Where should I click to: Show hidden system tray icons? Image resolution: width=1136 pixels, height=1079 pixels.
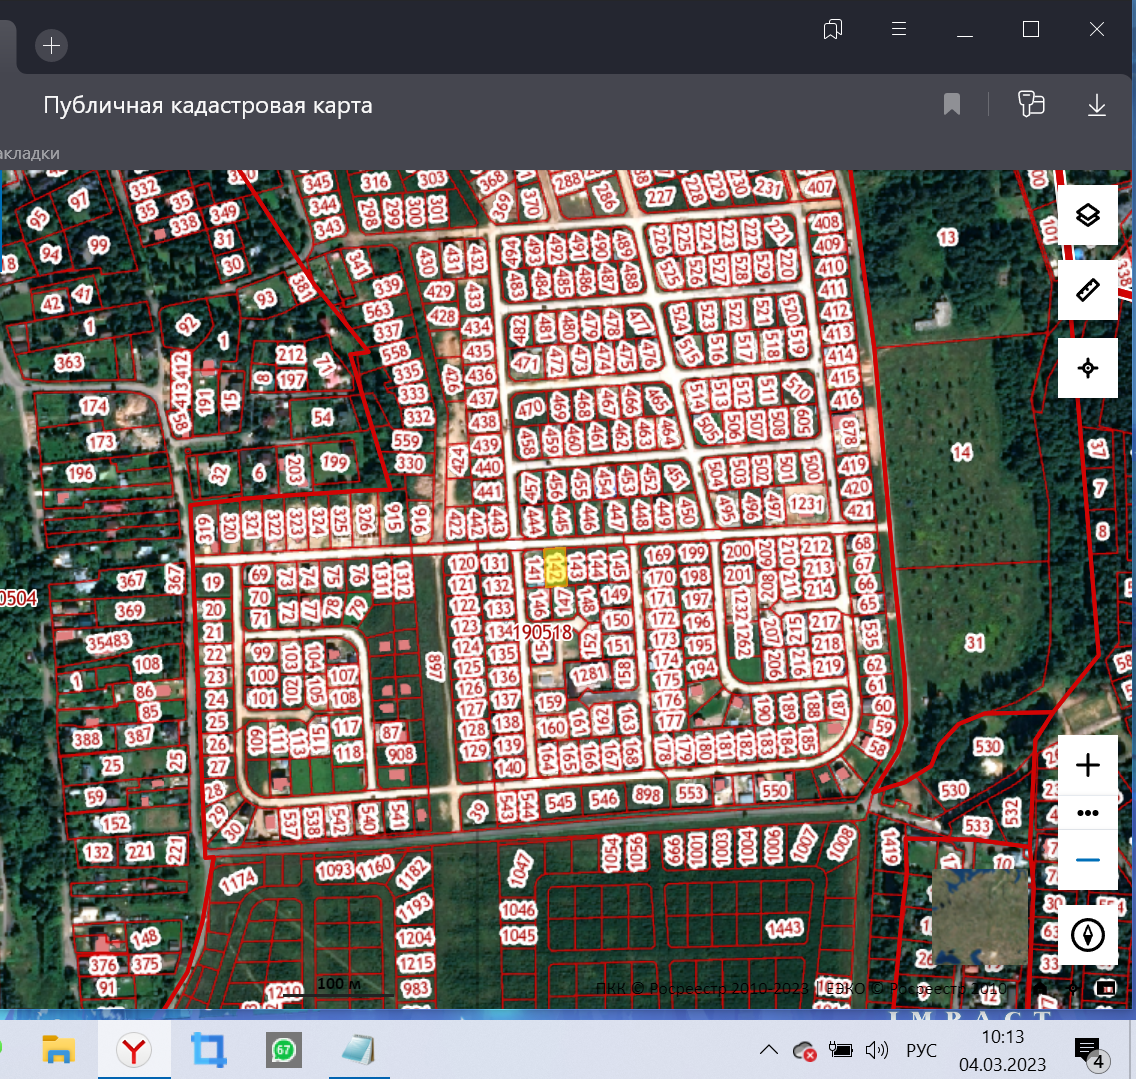click(x=769, y=1050)
